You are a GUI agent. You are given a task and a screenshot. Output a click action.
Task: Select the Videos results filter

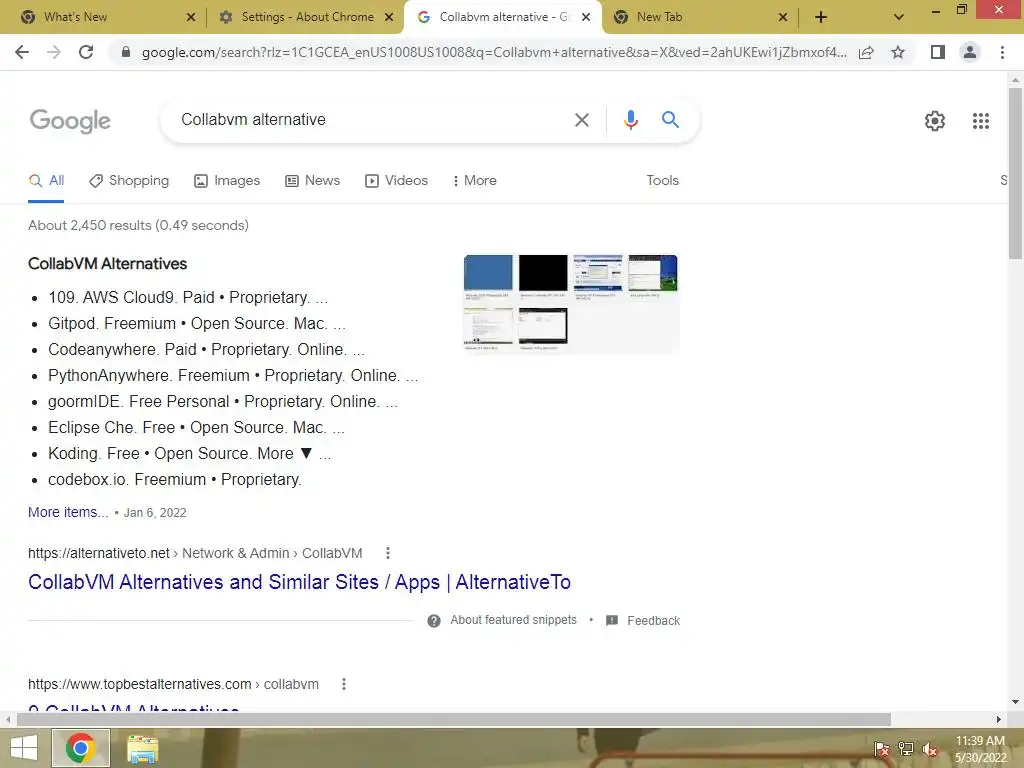[396, 180]
